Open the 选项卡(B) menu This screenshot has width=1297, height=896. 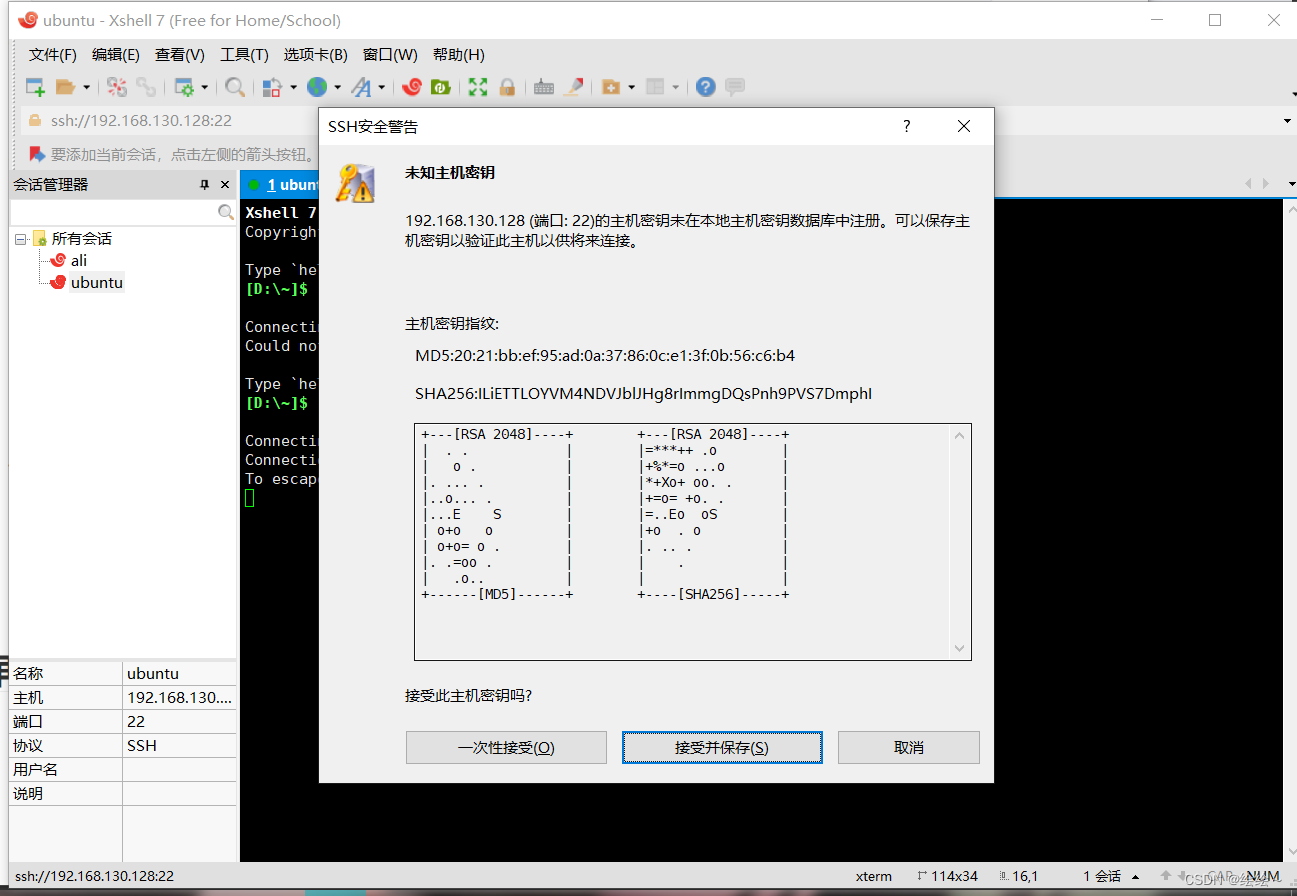pos(315,55)
